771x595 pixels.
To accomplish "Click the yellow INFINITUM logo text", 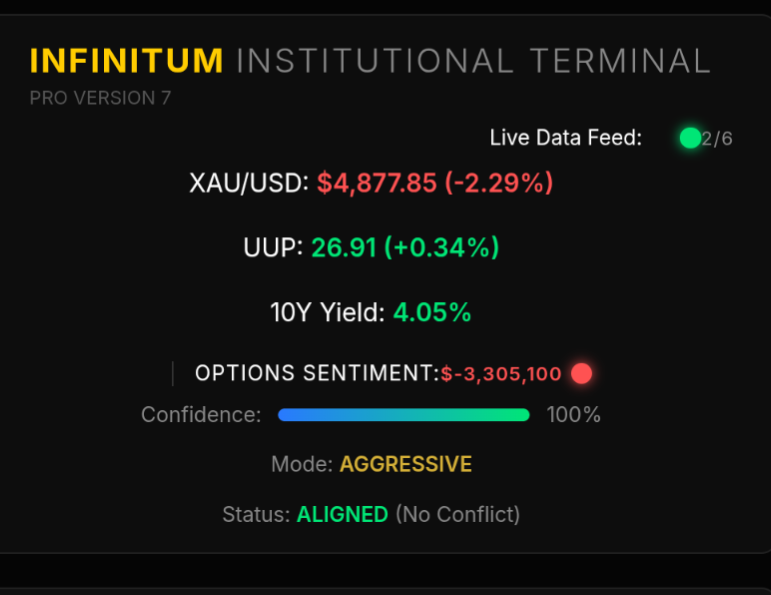I will pyautogui.click(x=127, y=61).
